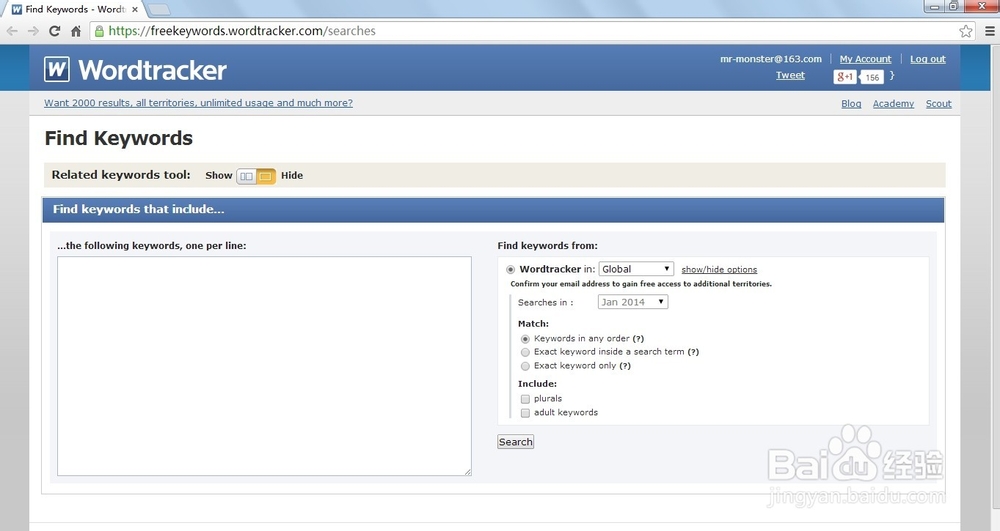
Task: Select 'Exact keyword inside a search term'
Action: click(x=526, y=352)
